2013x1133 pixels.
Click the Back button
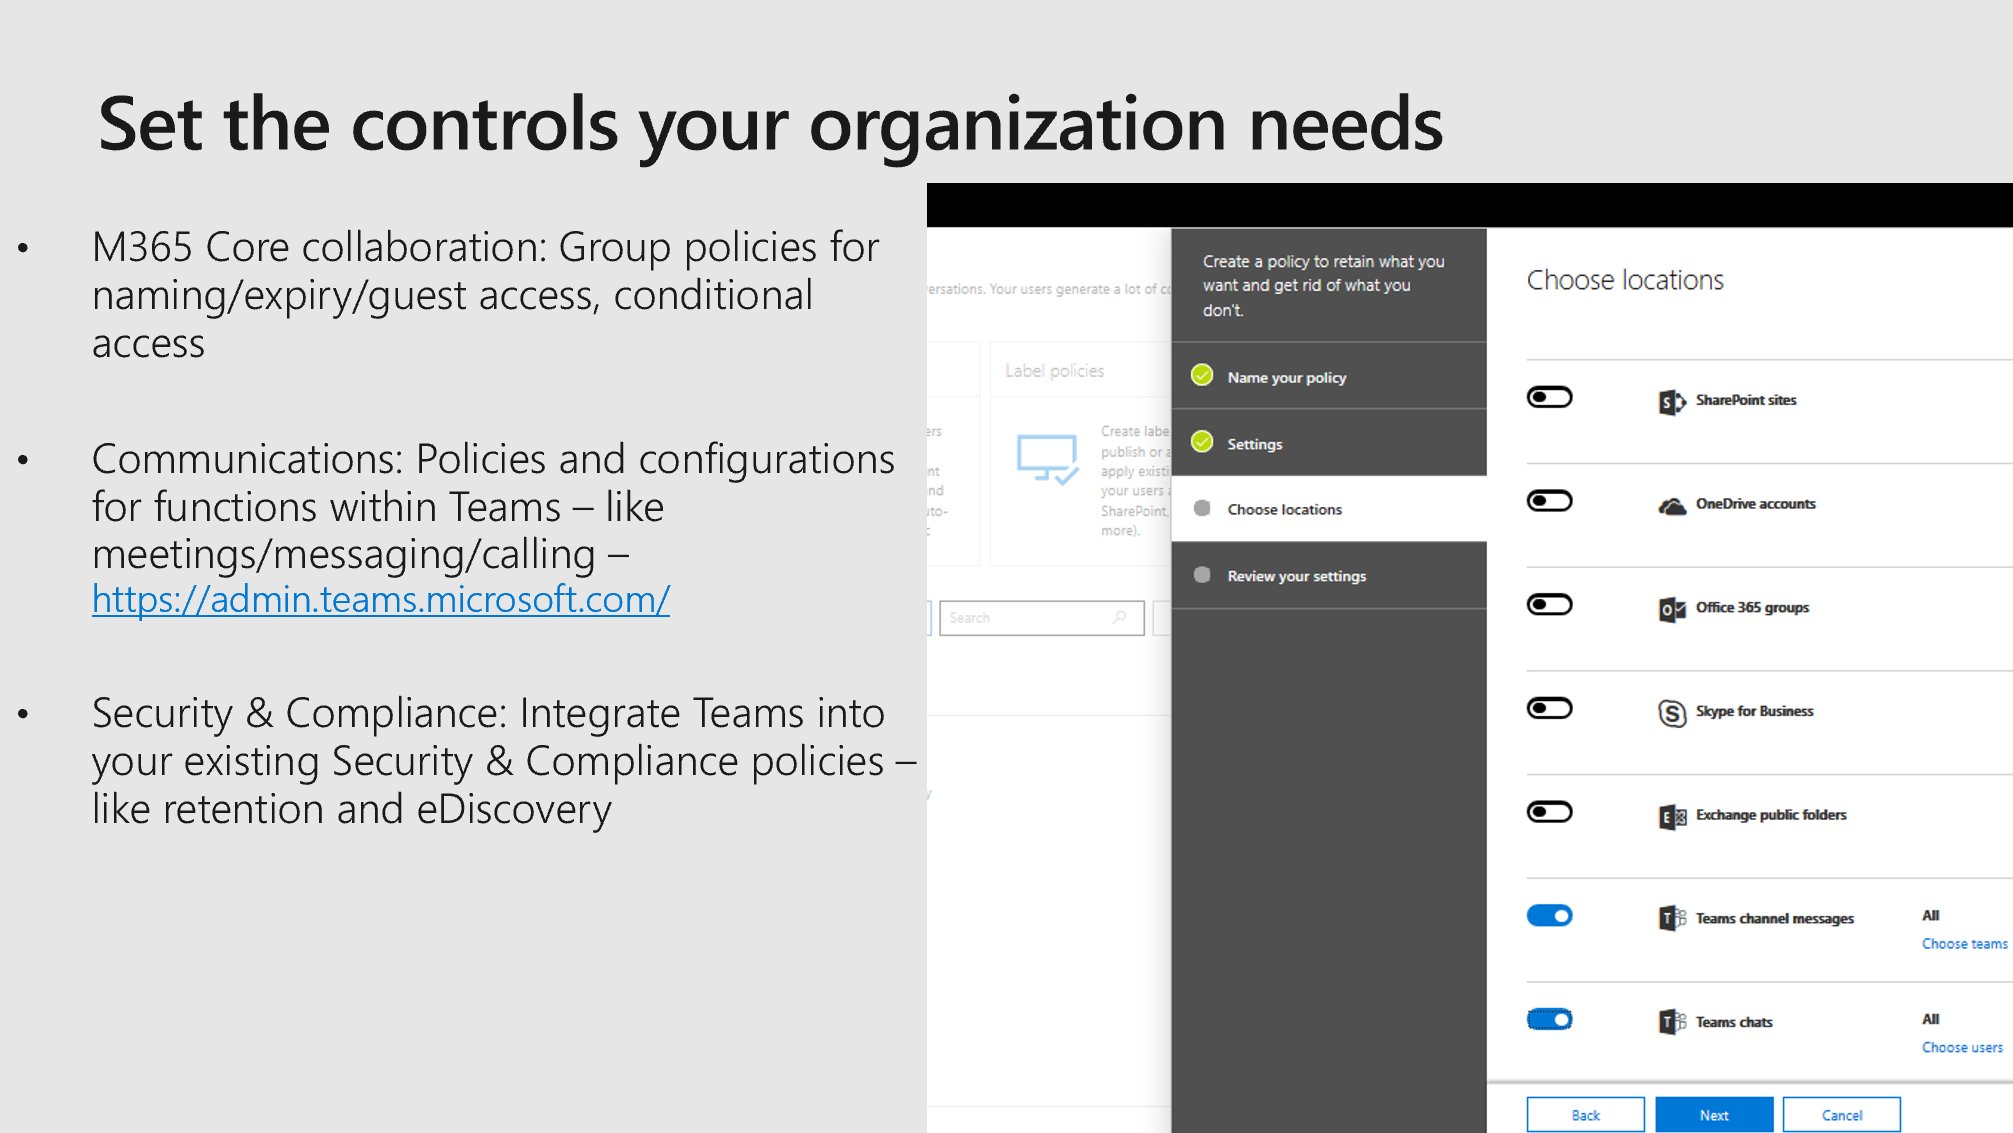pyautogui.click(x=1585, y=1115)
